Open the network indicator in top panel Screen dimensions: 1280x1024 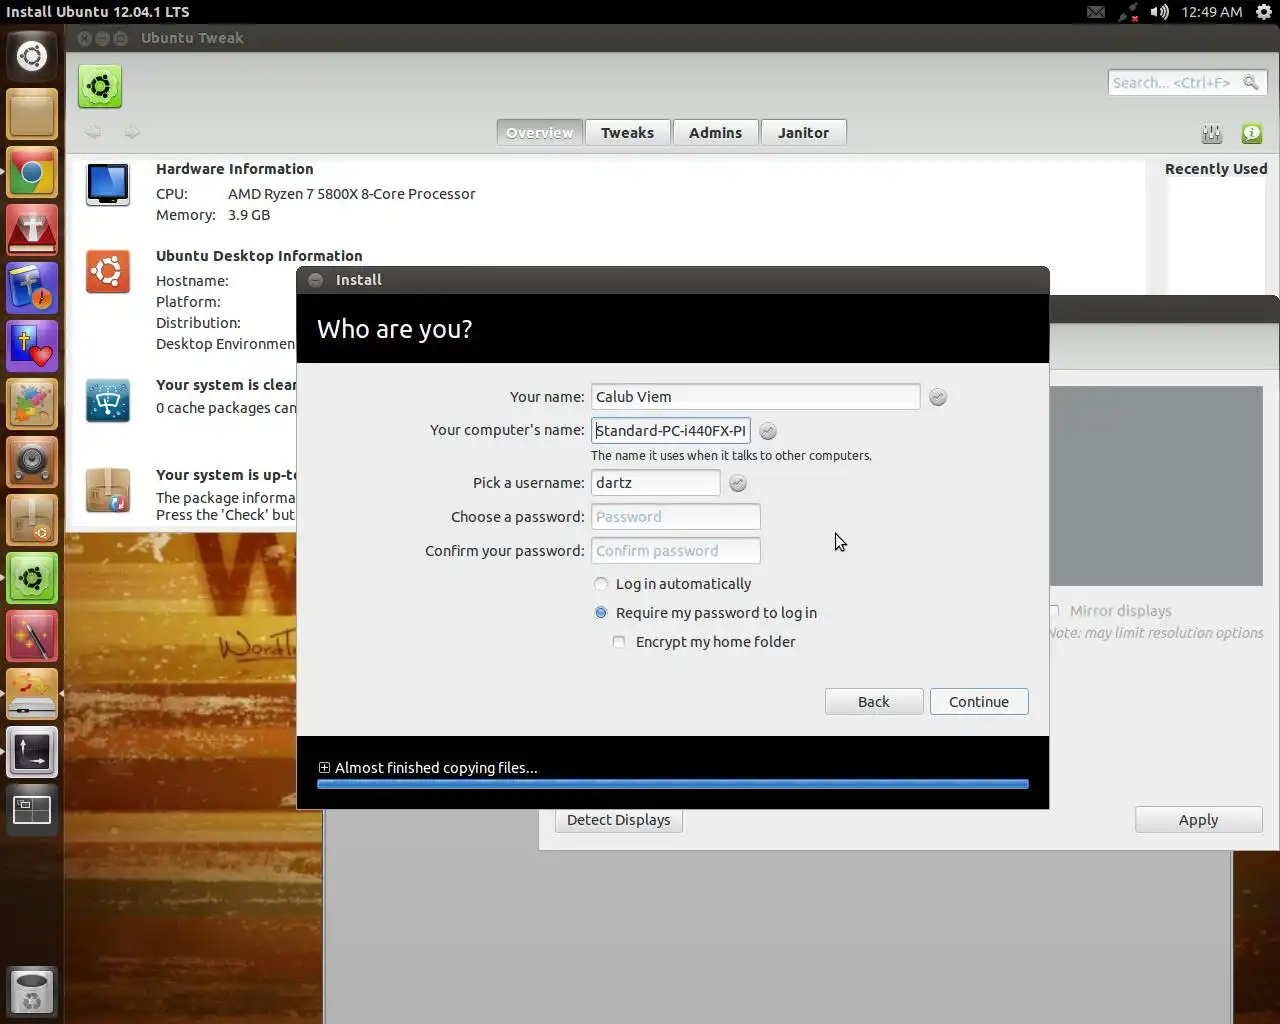[1128, 12]
